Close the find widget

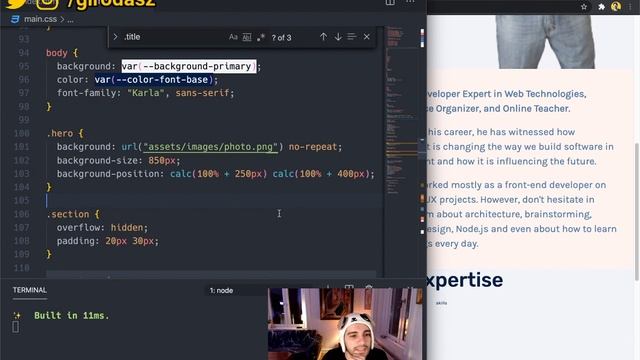[367, 37]
